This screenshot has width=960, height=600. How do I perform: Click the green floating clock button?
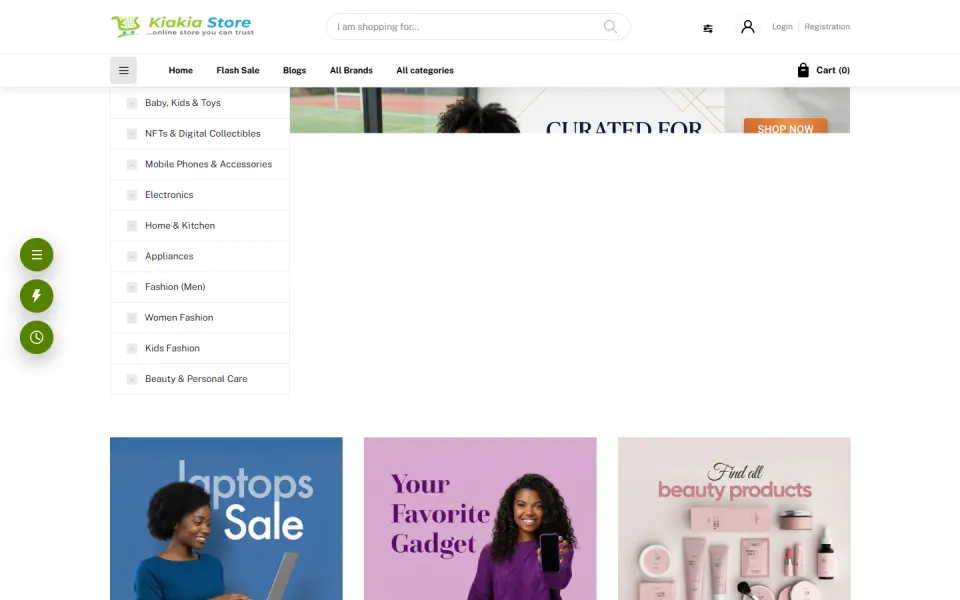(37, 337)
